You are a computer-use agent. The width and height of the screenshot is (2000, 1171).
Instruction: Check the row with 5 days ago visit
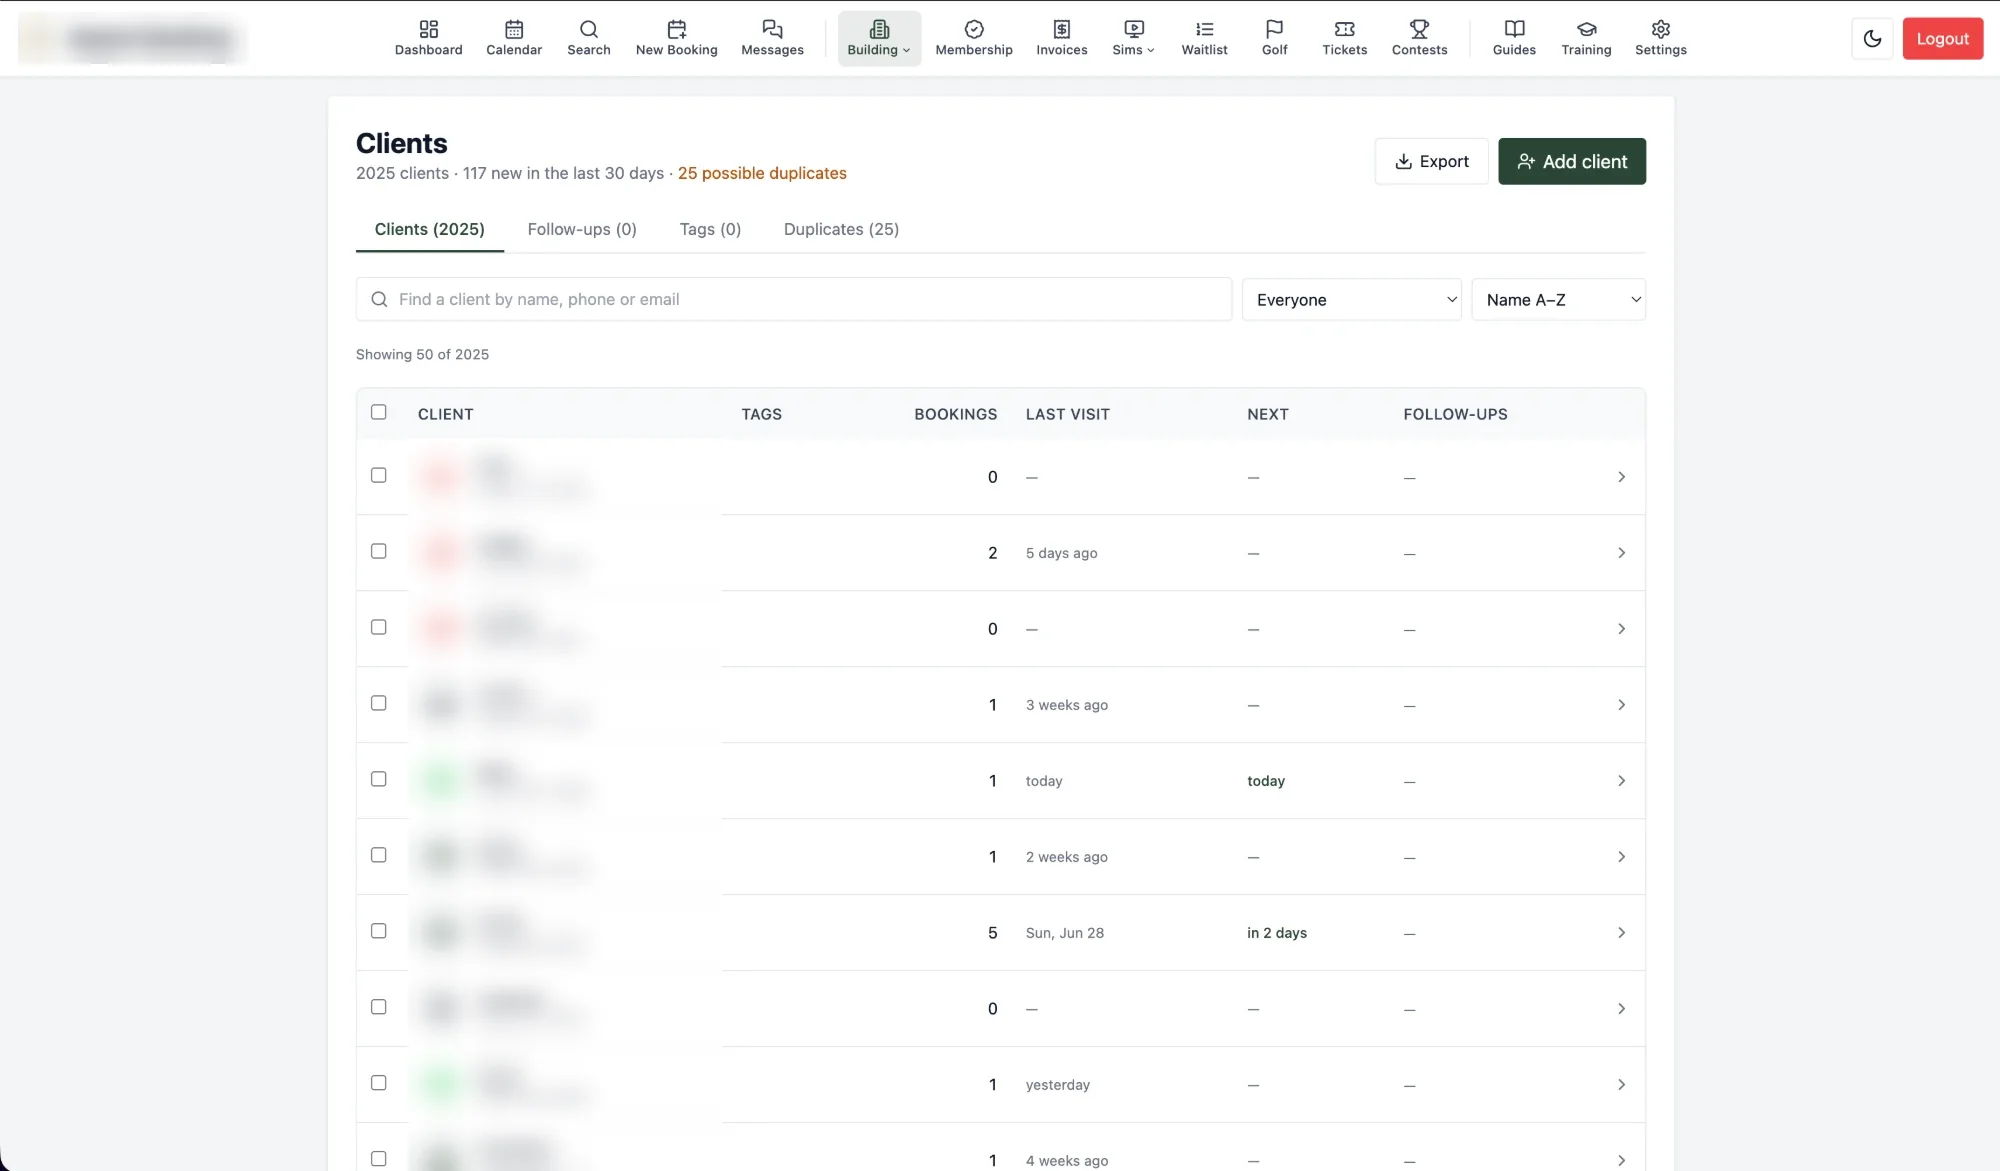click(x=378, y=551)
